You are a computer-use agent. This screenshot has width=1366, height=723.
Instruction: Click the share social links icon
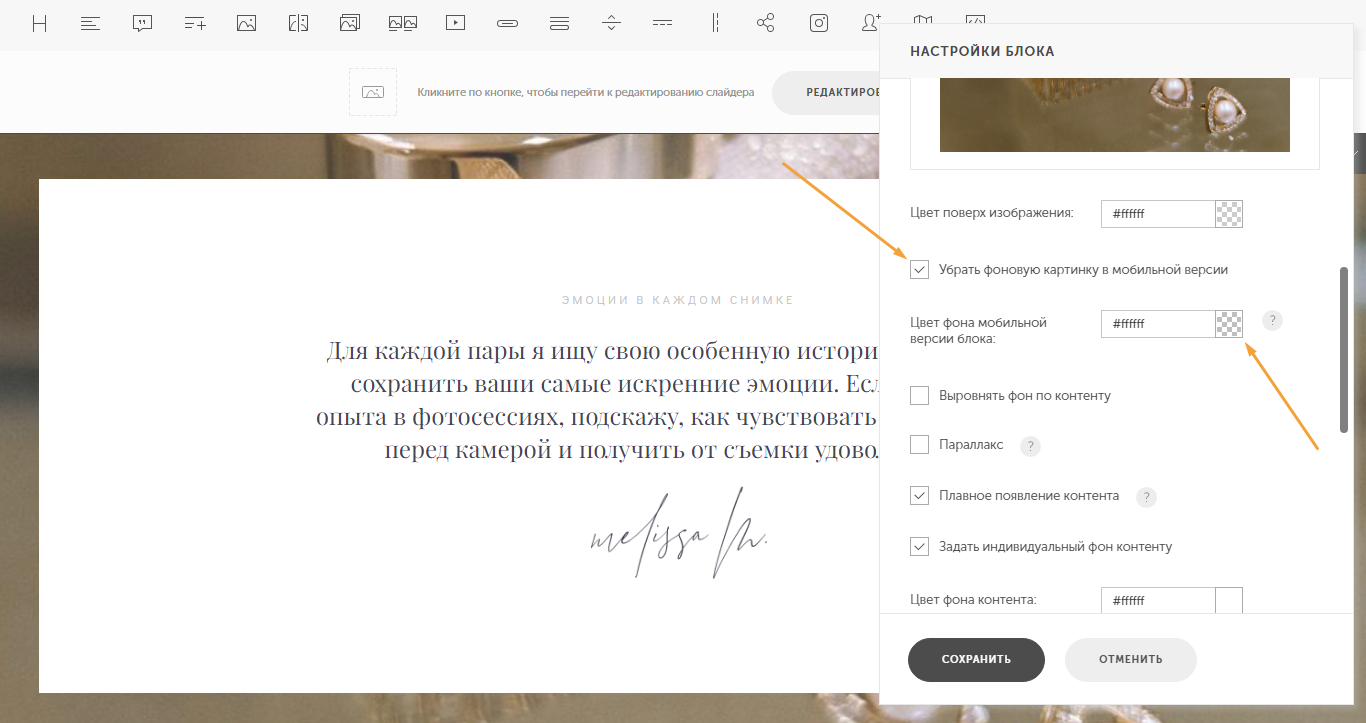[x=766, y=23]
